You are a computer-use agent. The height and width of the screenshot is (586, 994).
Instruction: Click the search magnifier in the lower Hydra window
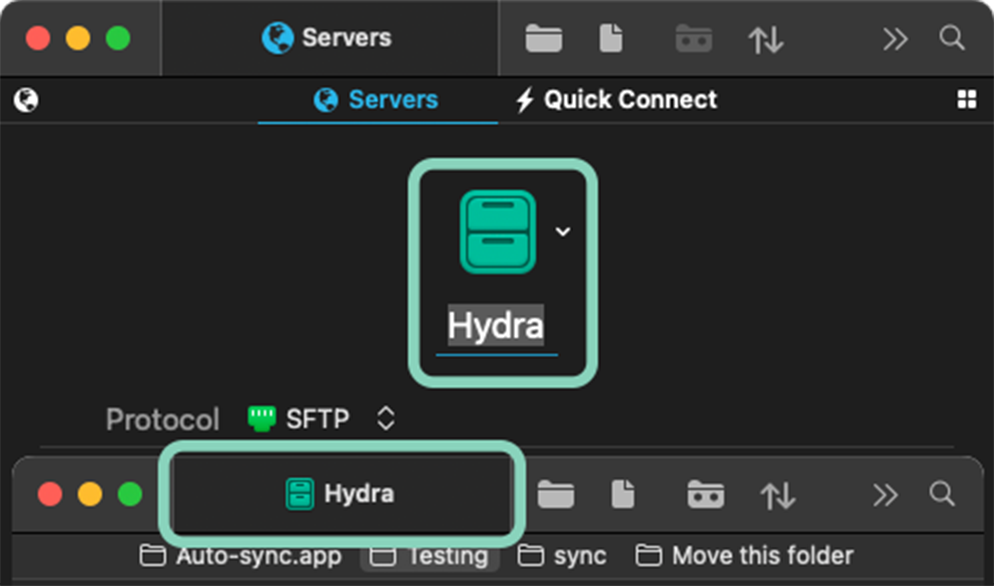click(942, 493)
